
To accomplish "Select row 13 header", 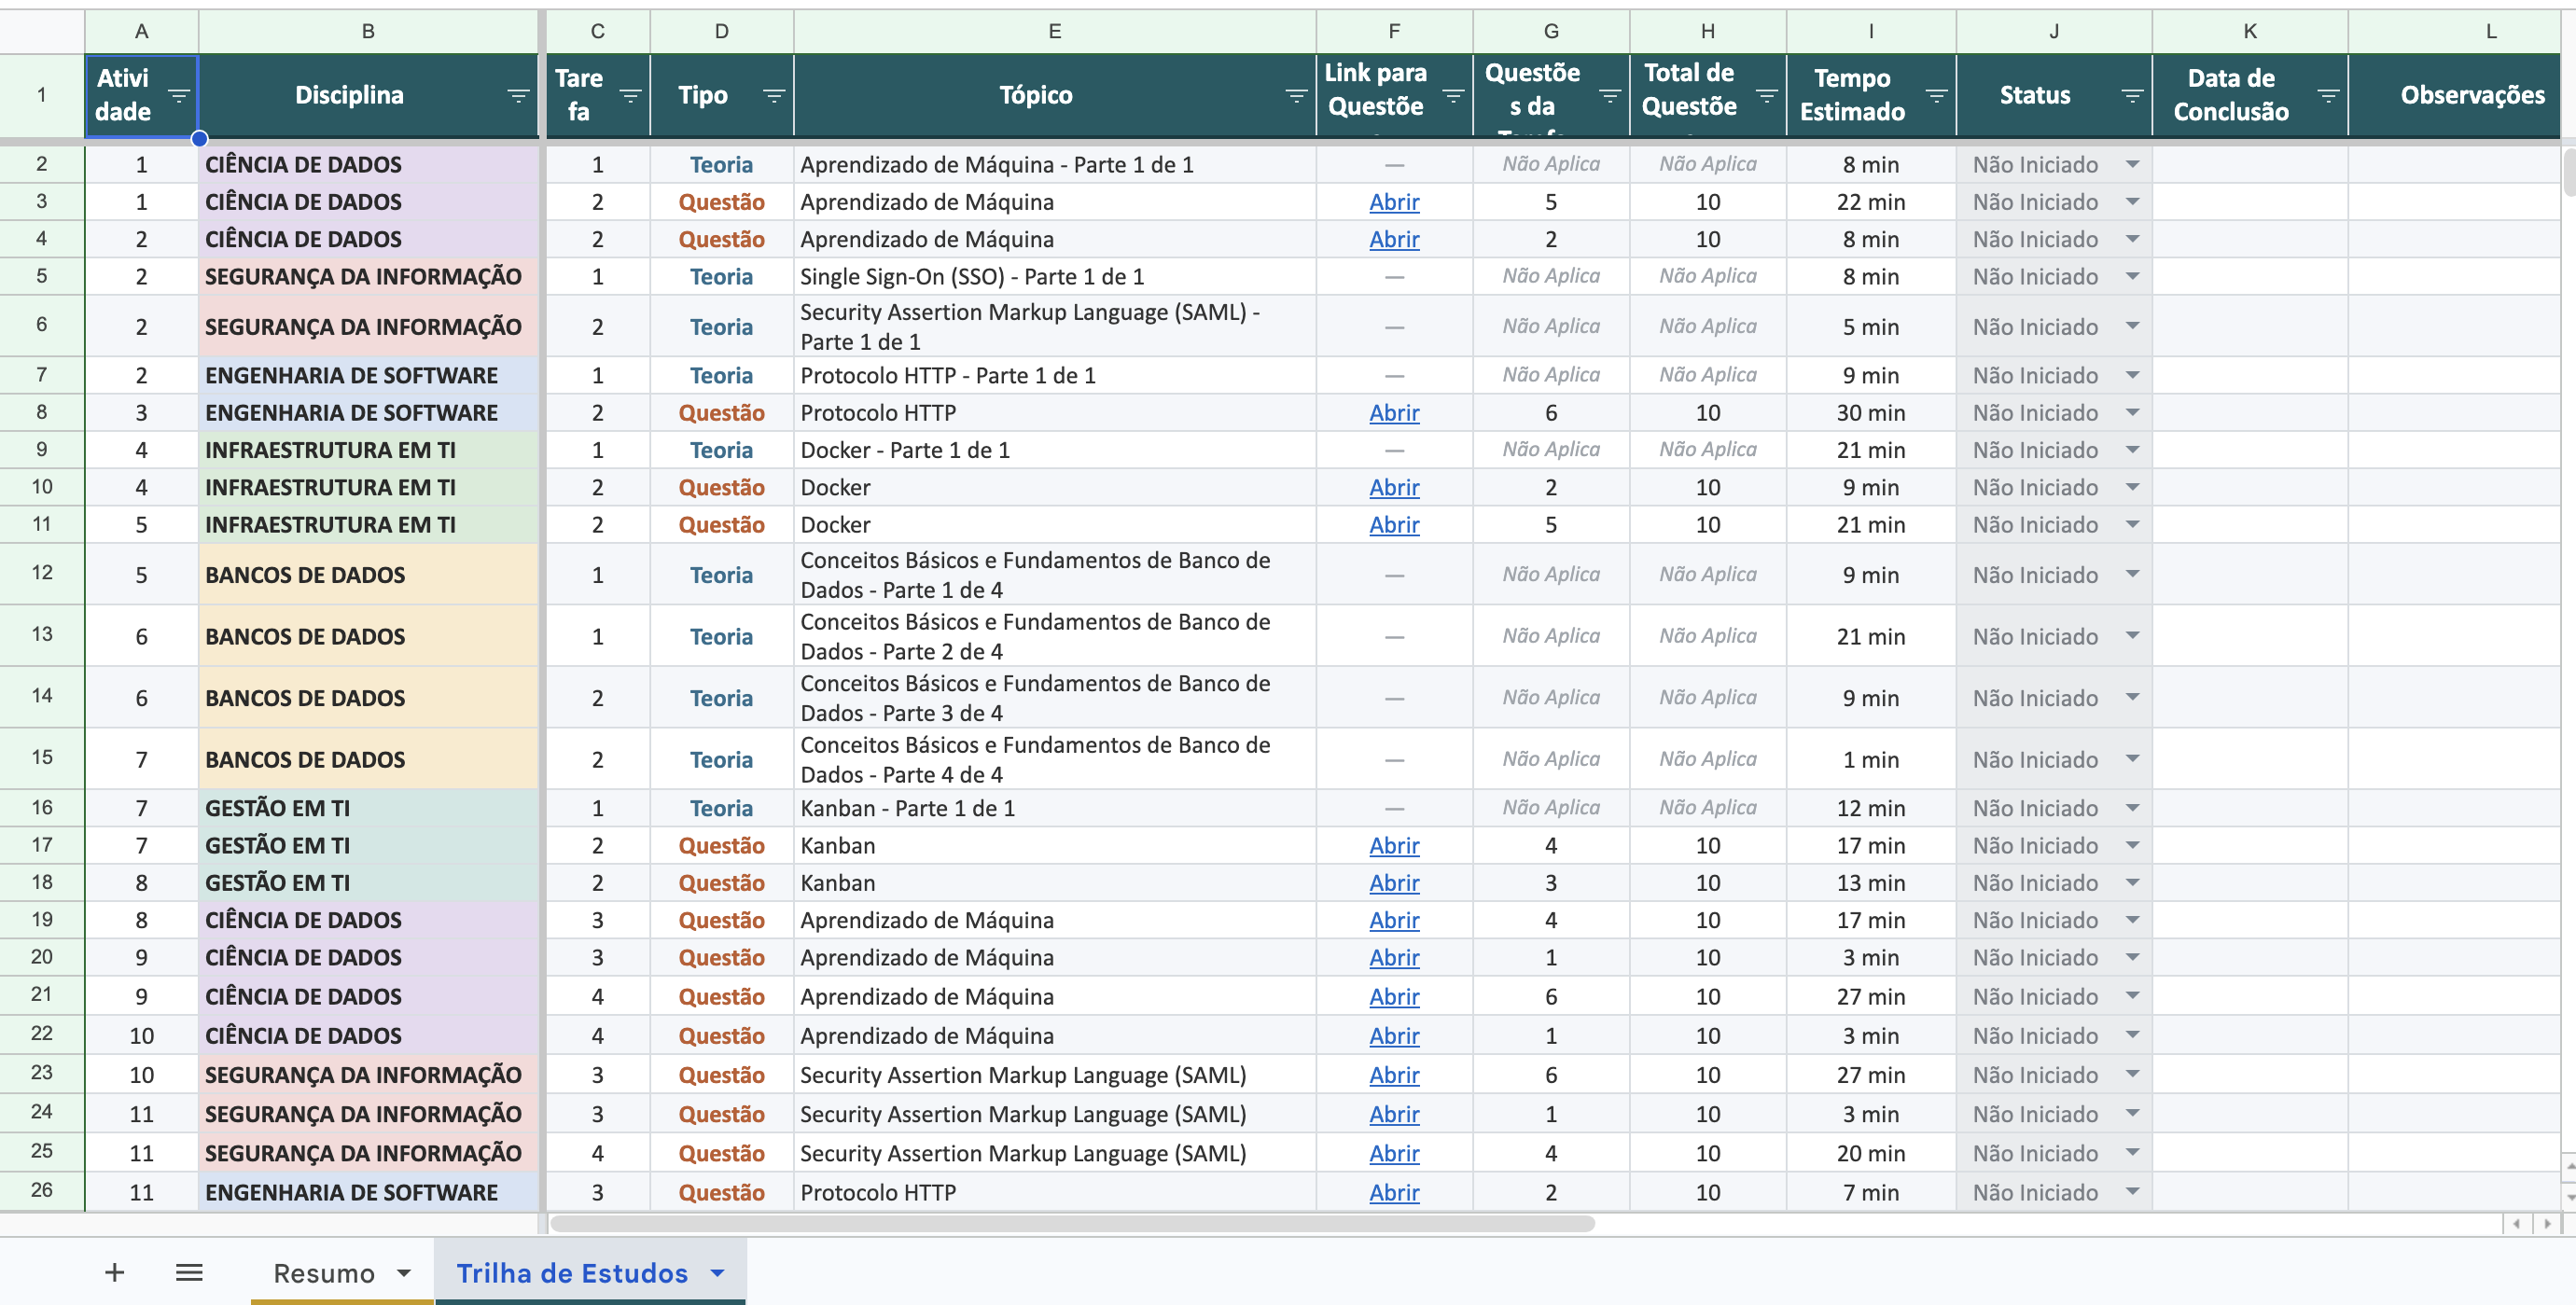I will click(x=42, y=635).
